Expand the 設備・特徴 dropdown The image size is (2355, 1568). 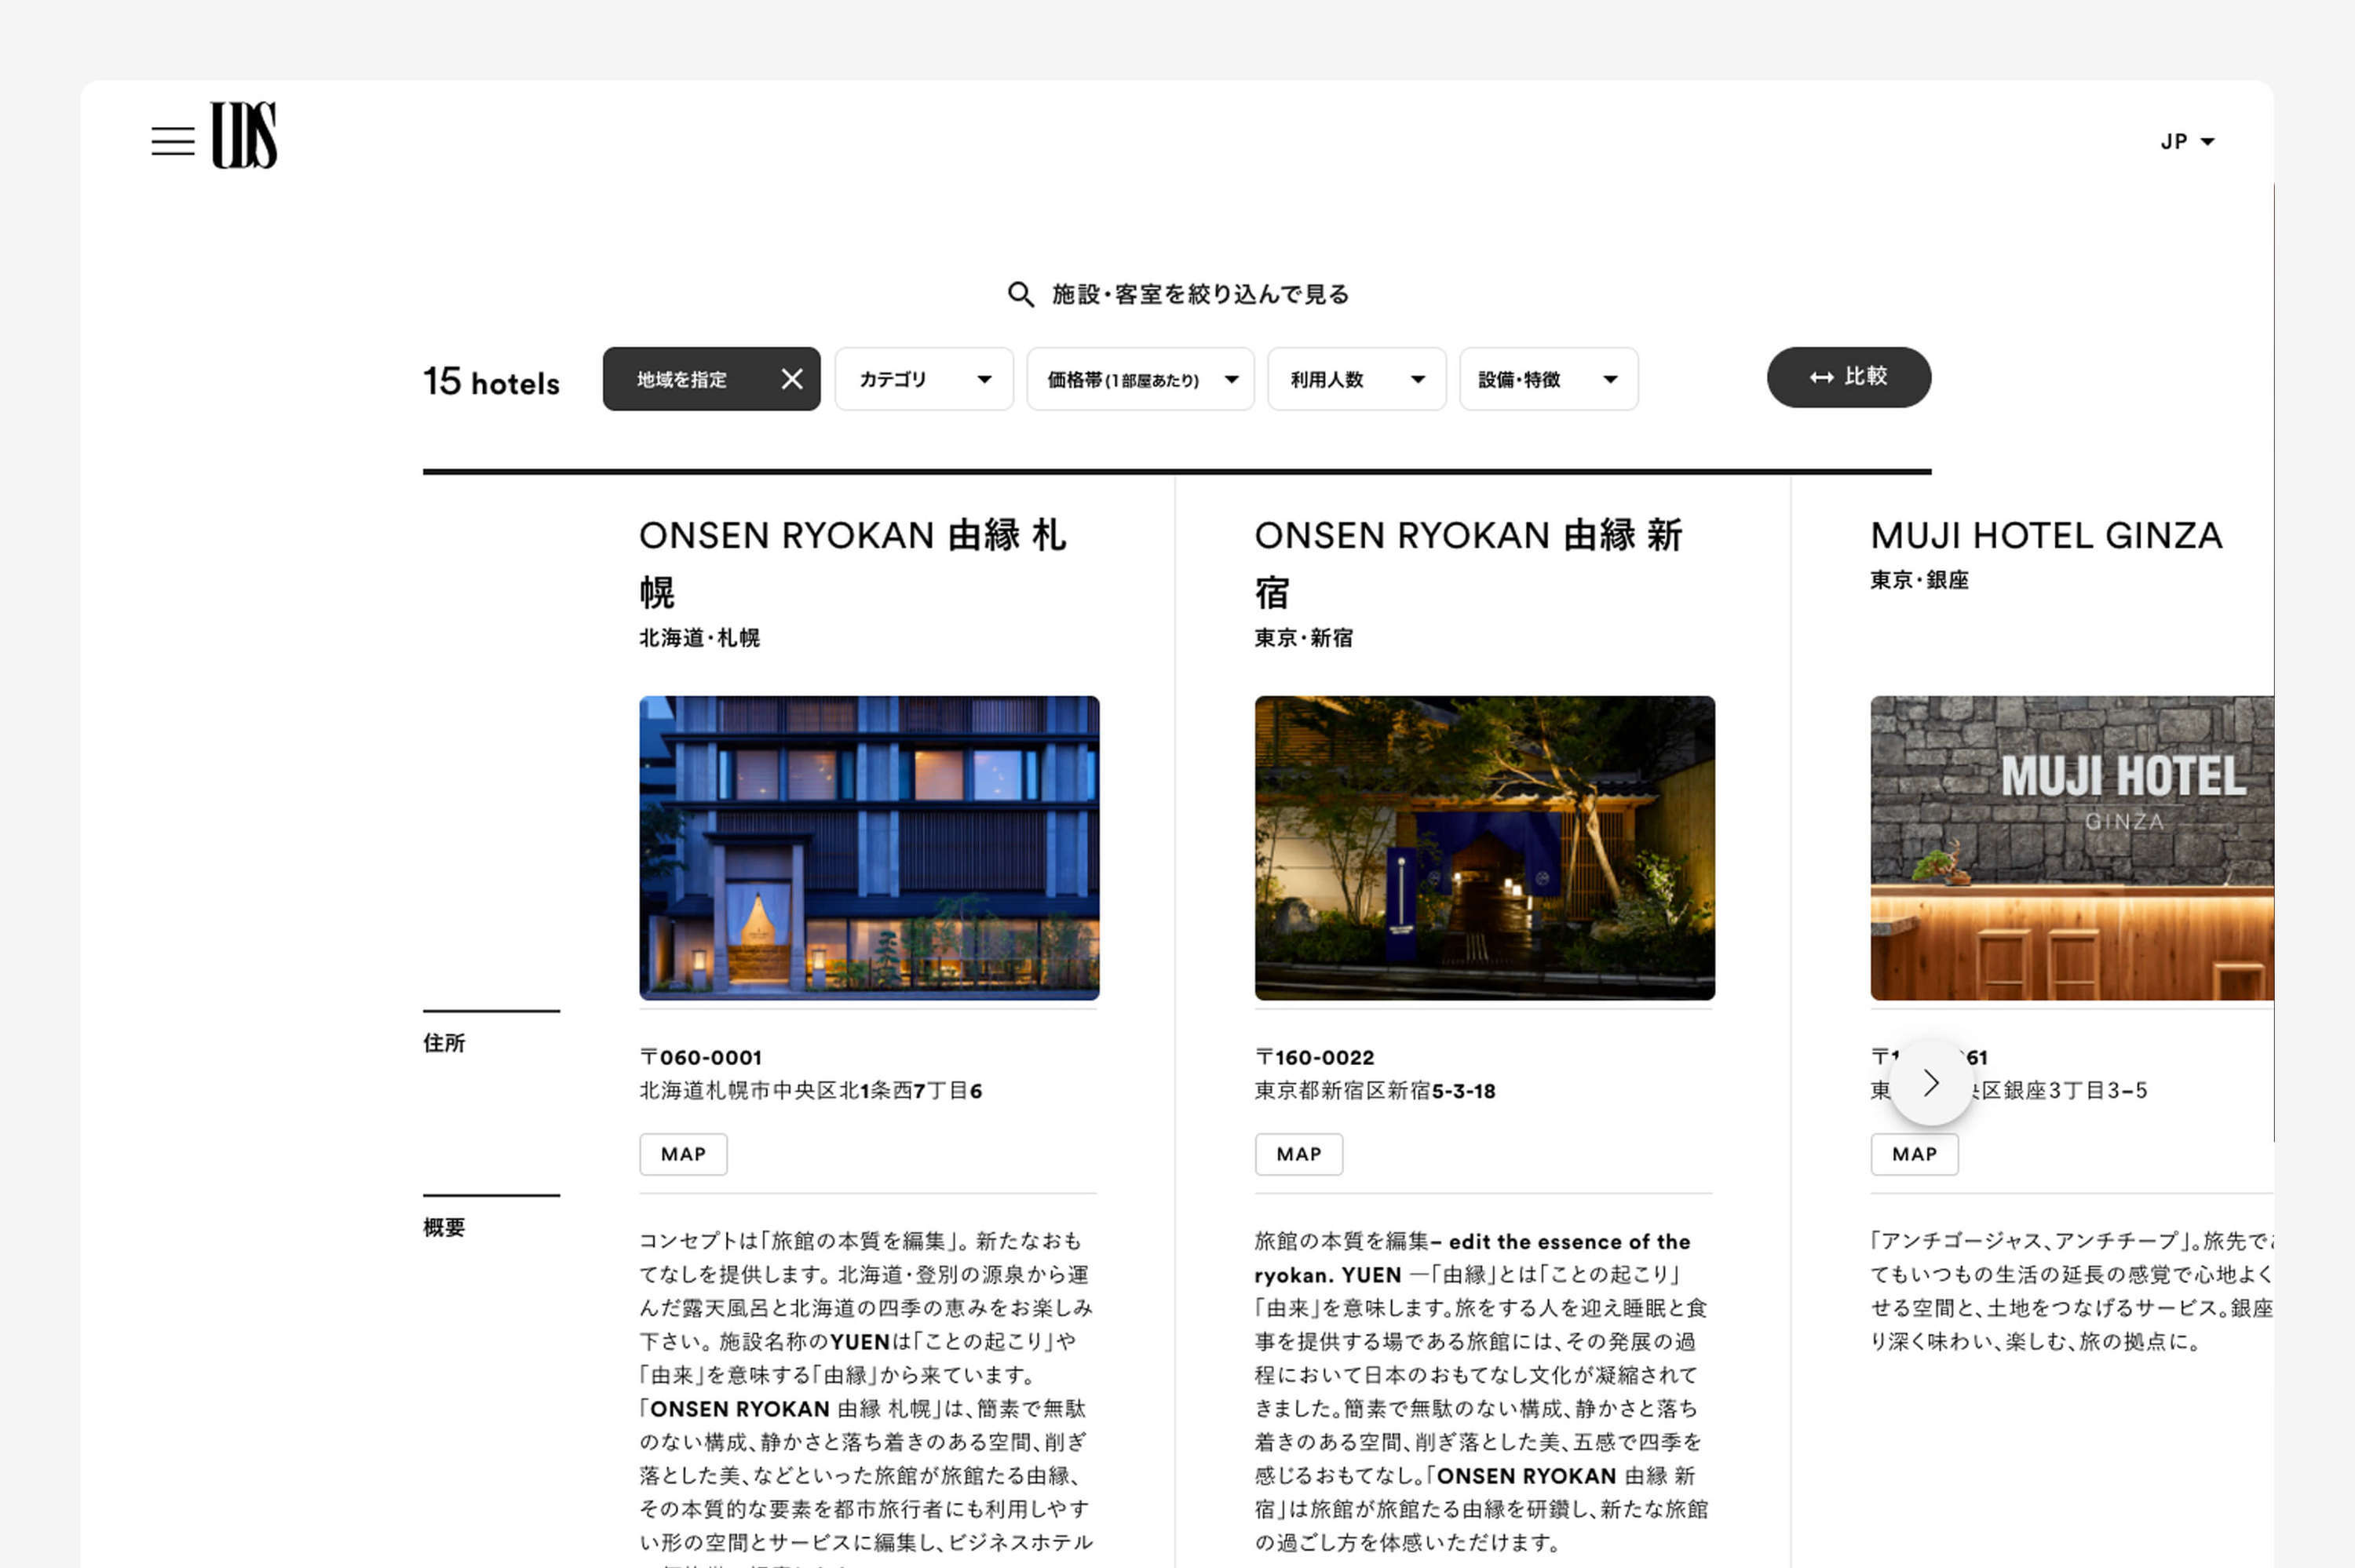tap(1548, 379)
